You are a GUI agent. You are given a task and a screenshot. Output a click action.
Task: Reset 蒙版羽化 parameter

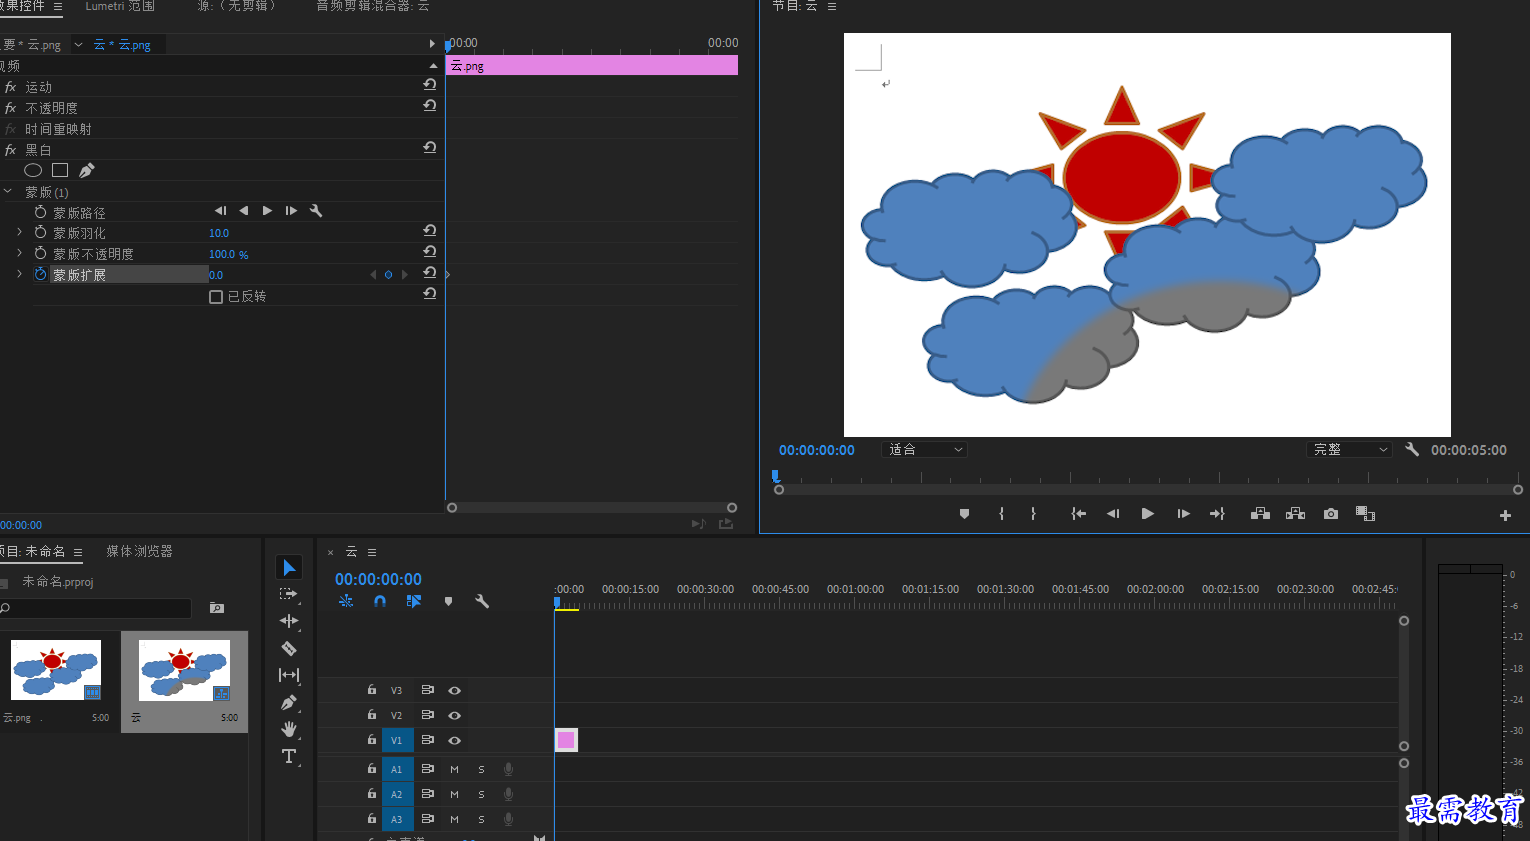429,231
